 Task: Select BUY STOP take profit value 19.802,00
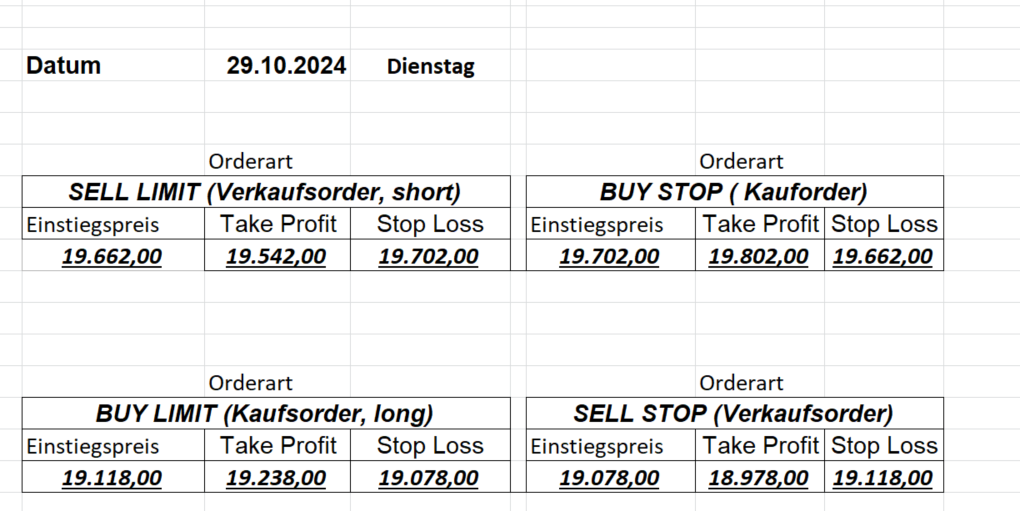click(758, 256)
